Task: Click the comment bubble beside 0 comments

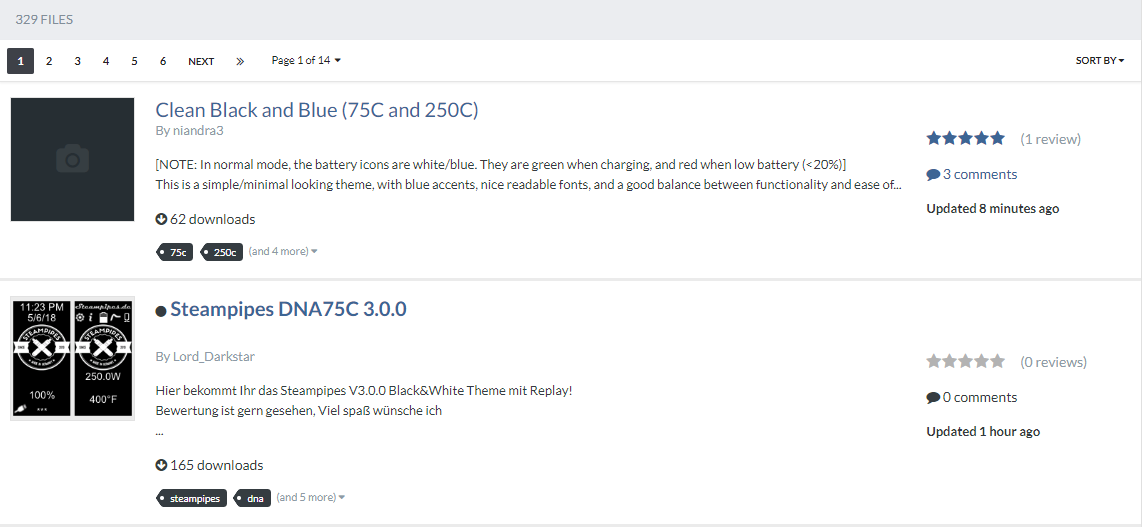Action: [933, 398]
